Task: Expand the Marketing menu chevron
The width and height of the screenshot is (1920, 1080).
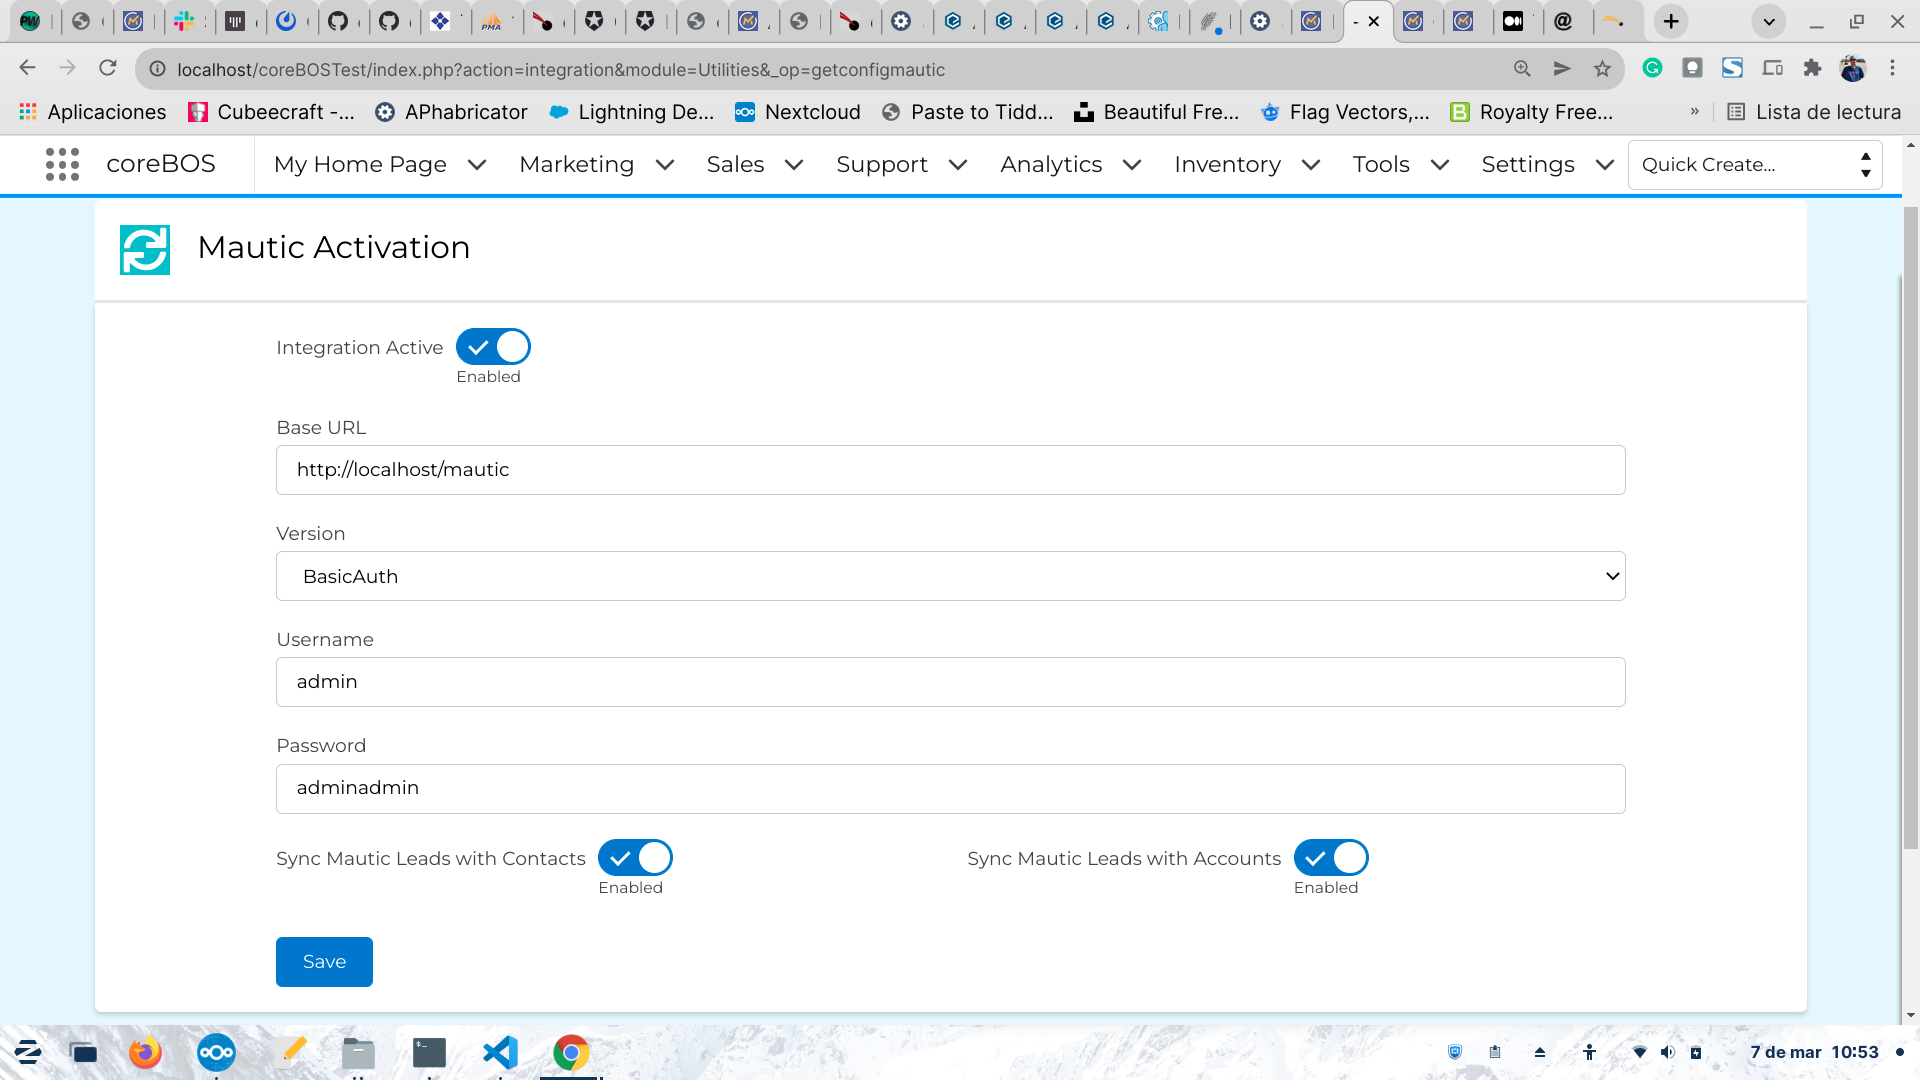Action: pos(664,165)
